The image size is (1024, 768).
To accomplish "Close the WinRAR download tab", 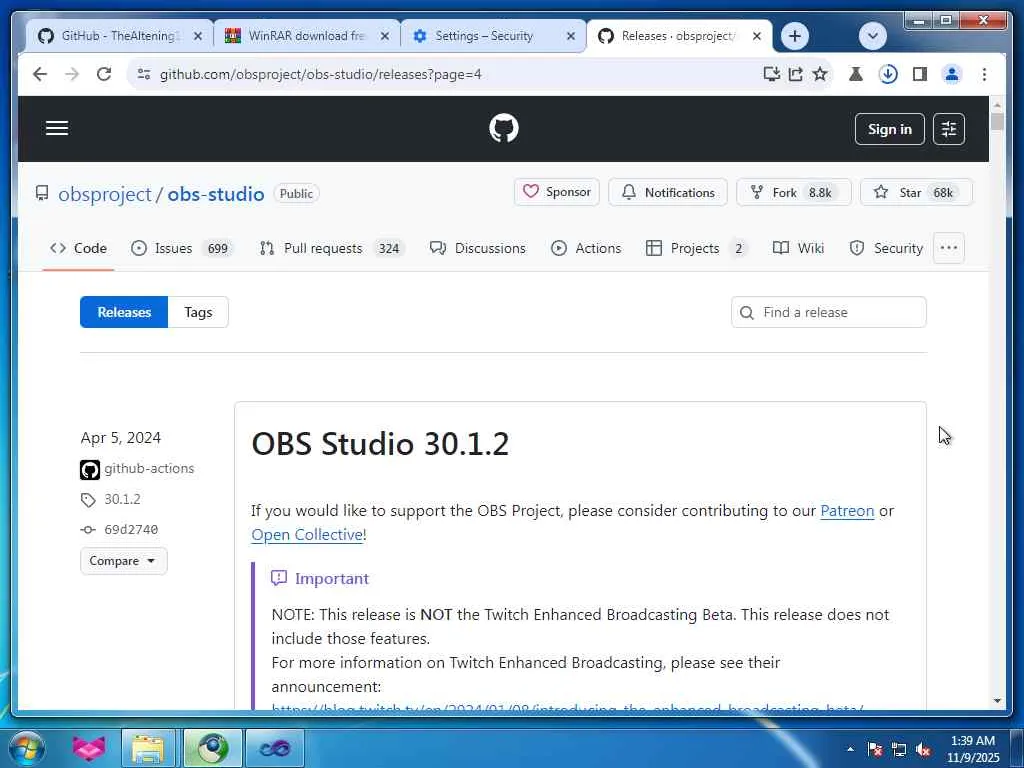I will 385,37.
